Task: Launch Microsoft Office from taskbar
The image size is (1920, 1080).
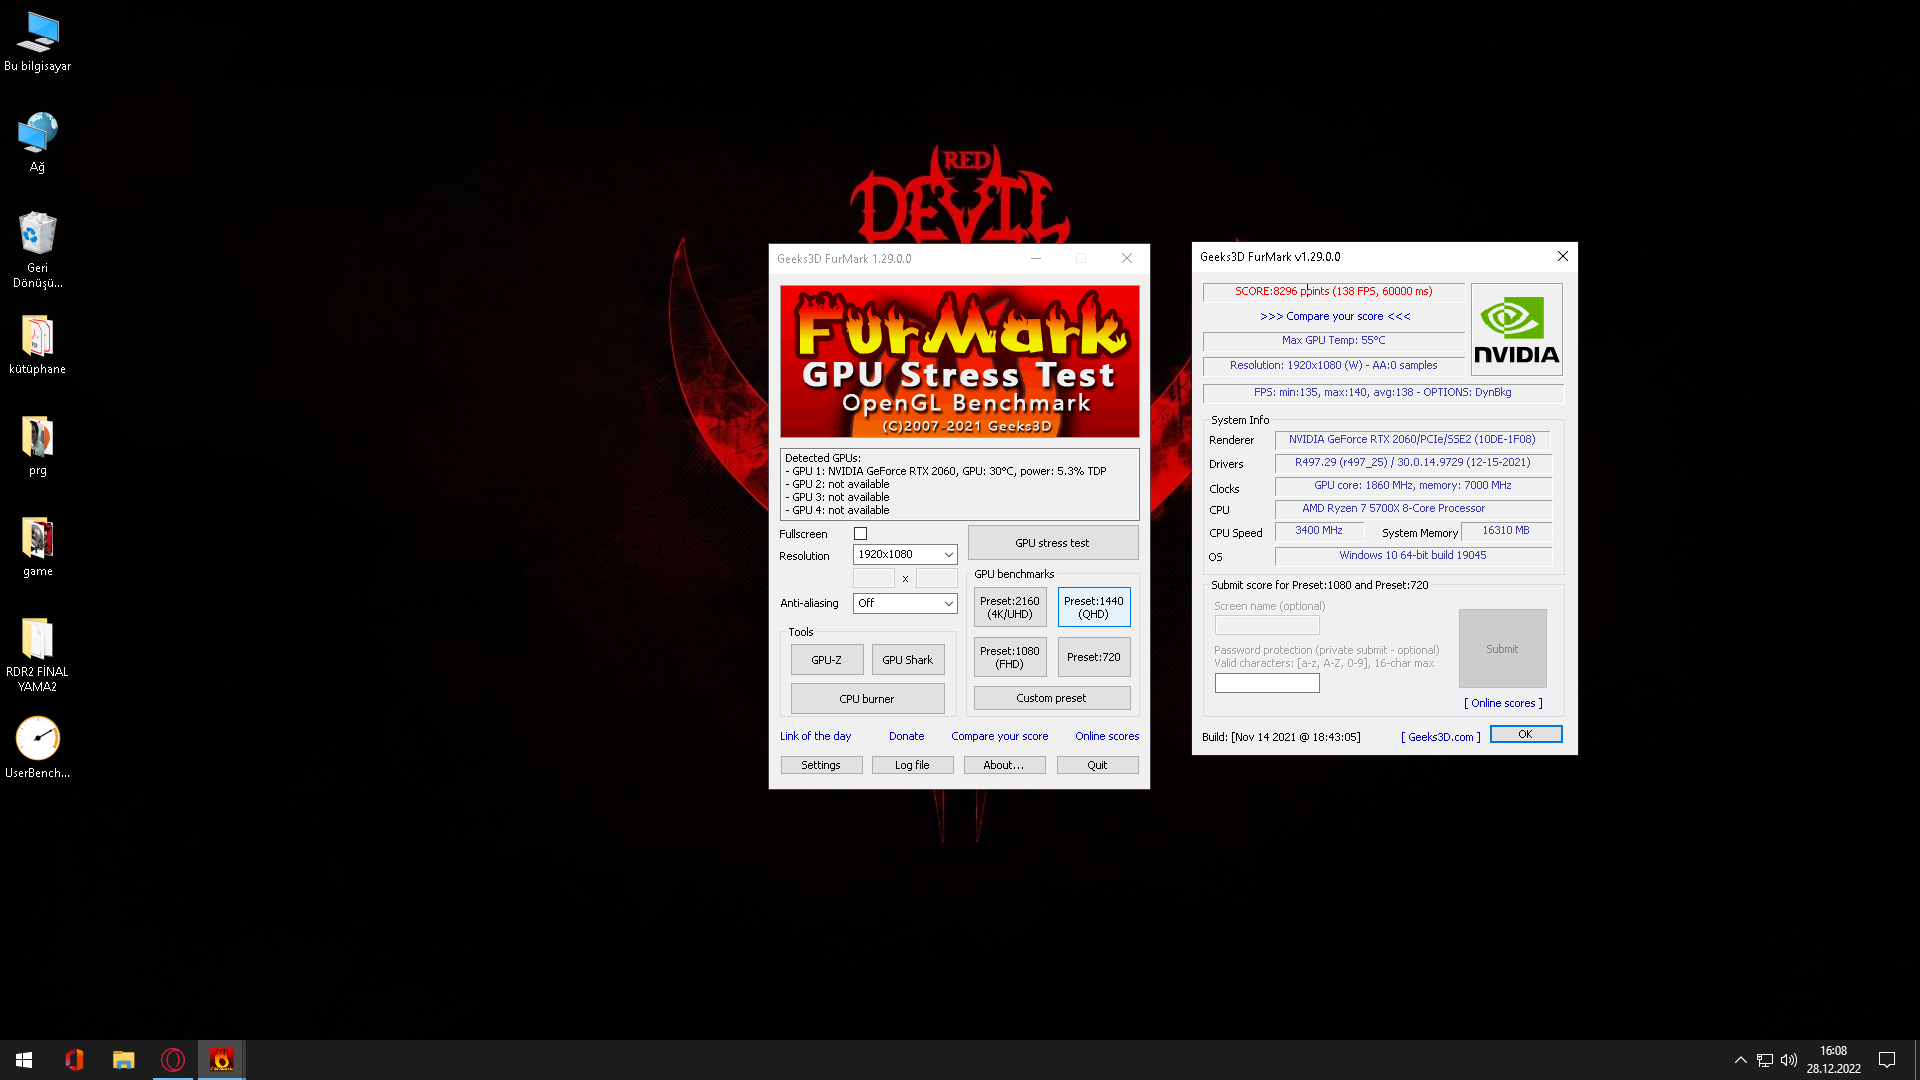Action: (74, 1060)
